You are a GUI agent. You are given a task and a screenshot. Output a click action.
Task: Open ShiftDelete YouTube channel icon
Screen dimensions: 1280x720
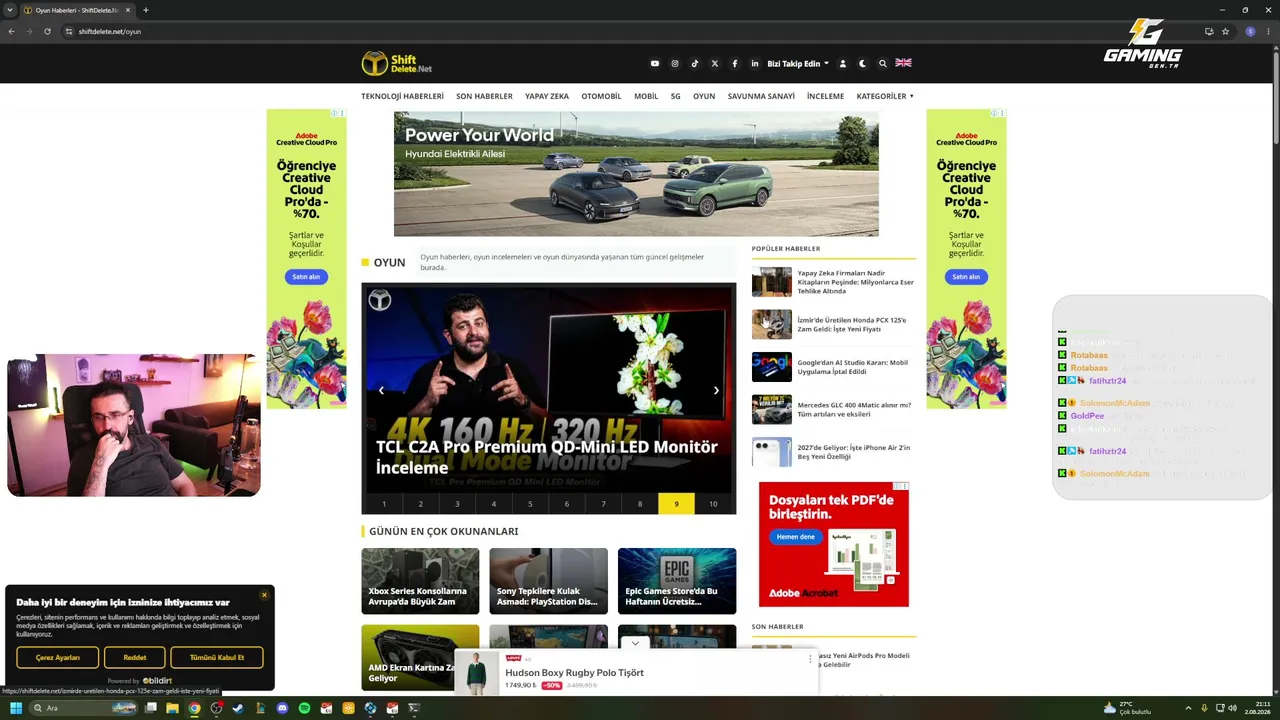655,63
